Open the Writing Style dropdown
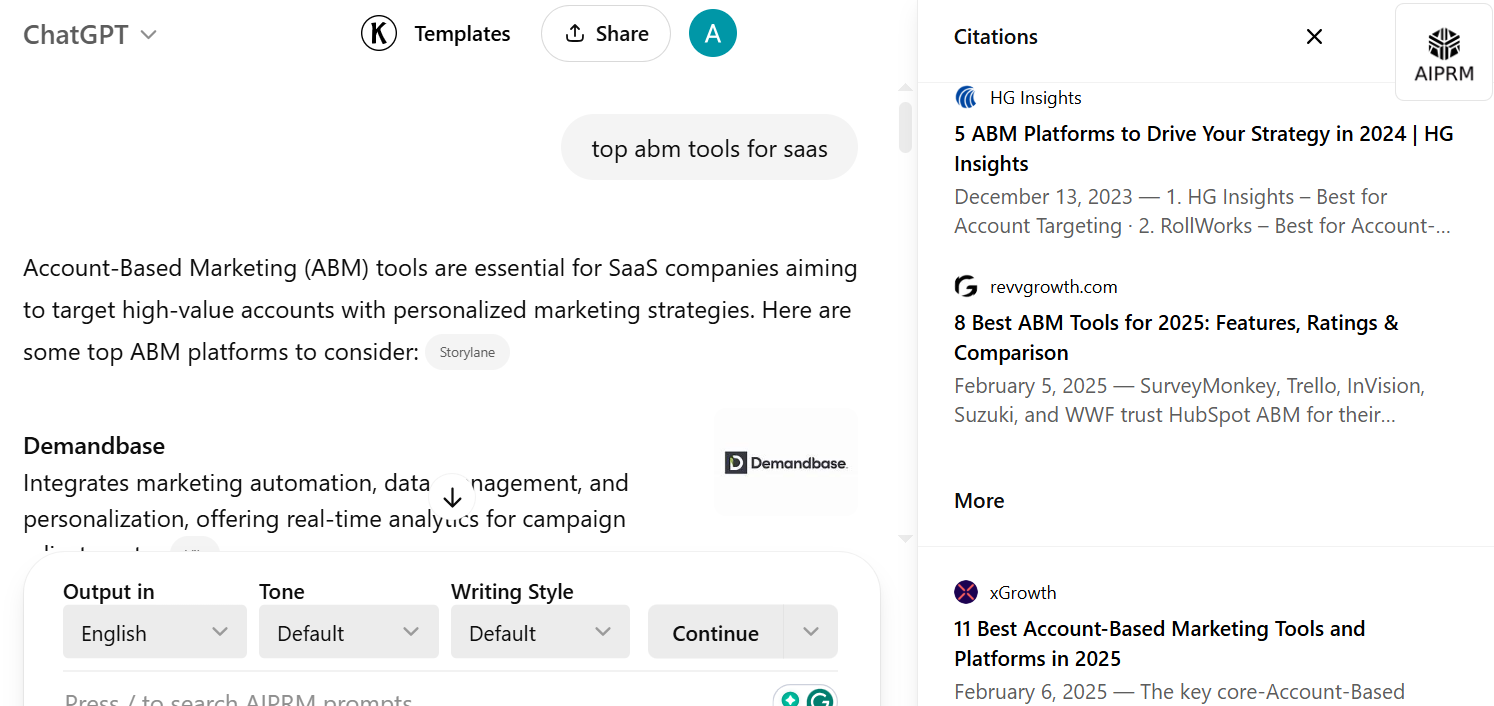 pos(540,633)
